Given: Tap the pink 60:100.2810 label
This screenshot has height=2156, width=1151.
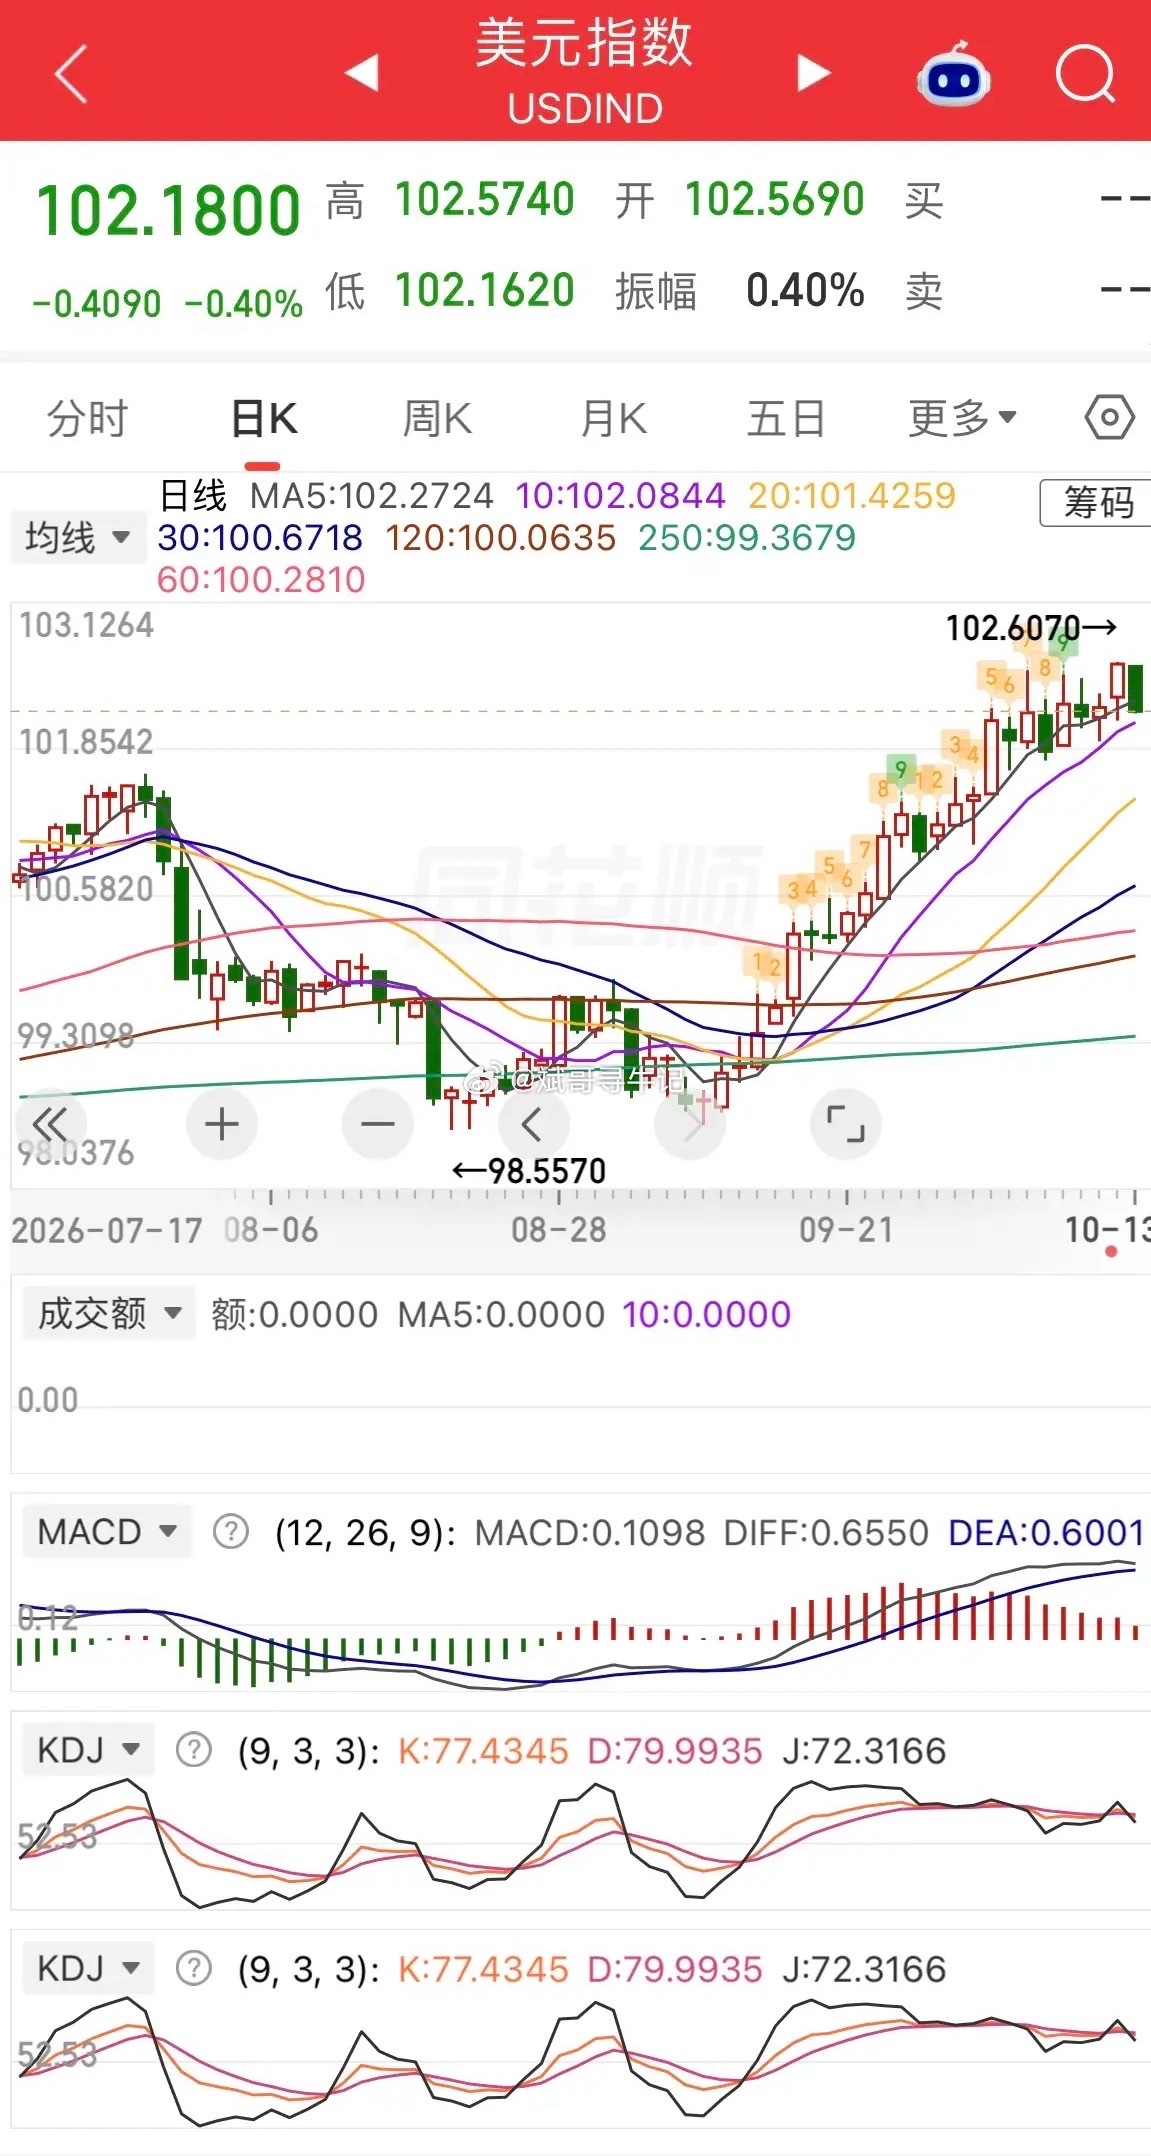Looking at the screenshot, I should tap(261, 580).
